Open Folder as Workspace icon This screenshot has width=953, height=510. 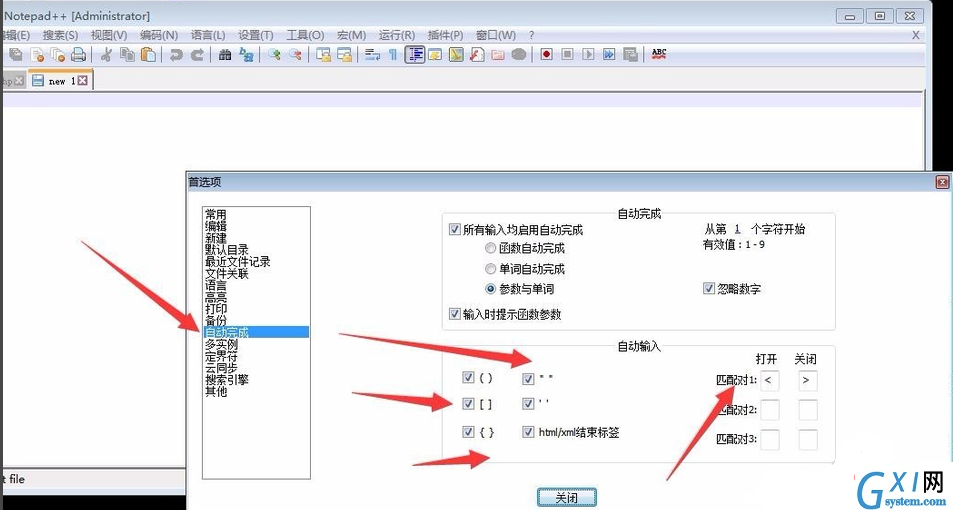click(498, 55)
